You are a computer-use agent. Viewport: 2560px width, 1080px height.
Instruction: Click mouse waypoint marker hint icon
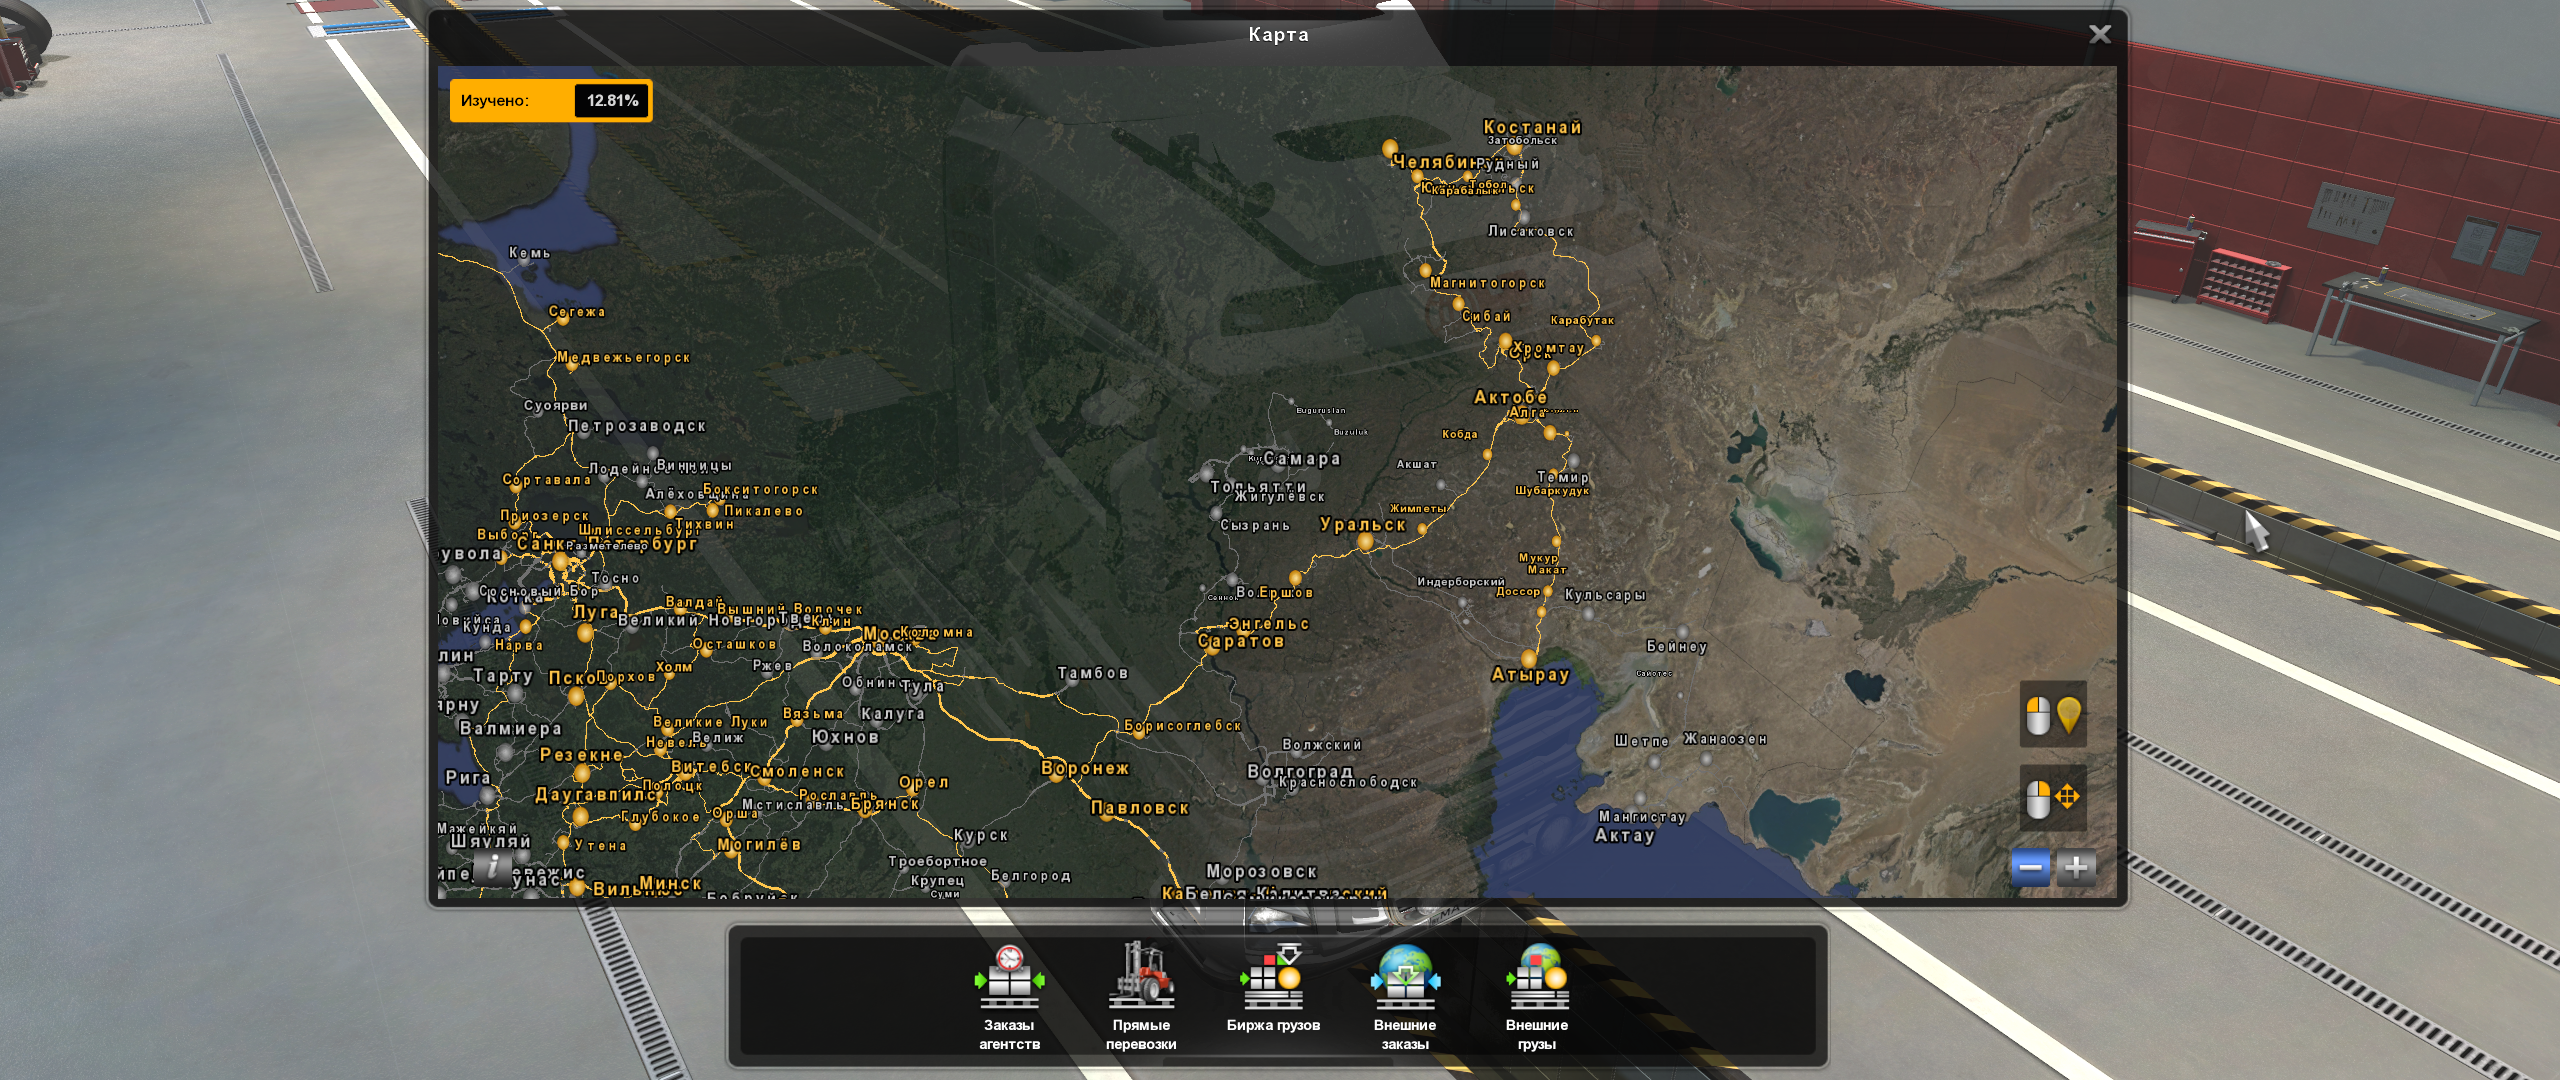click(x=2053, y=715)
